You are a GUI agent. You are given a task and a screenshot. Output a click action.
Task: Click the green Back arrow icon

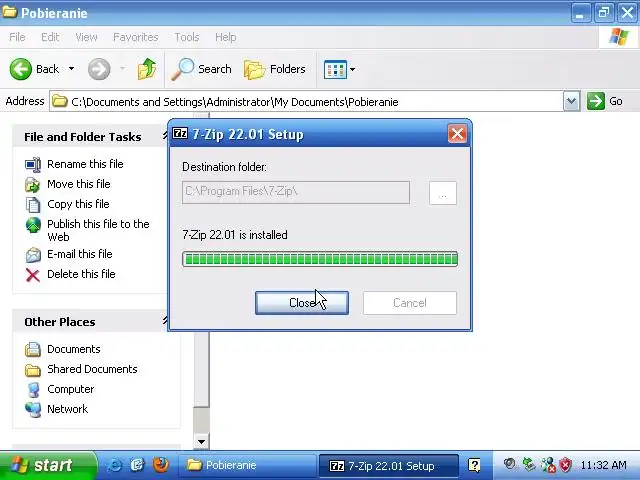point(20,69)
